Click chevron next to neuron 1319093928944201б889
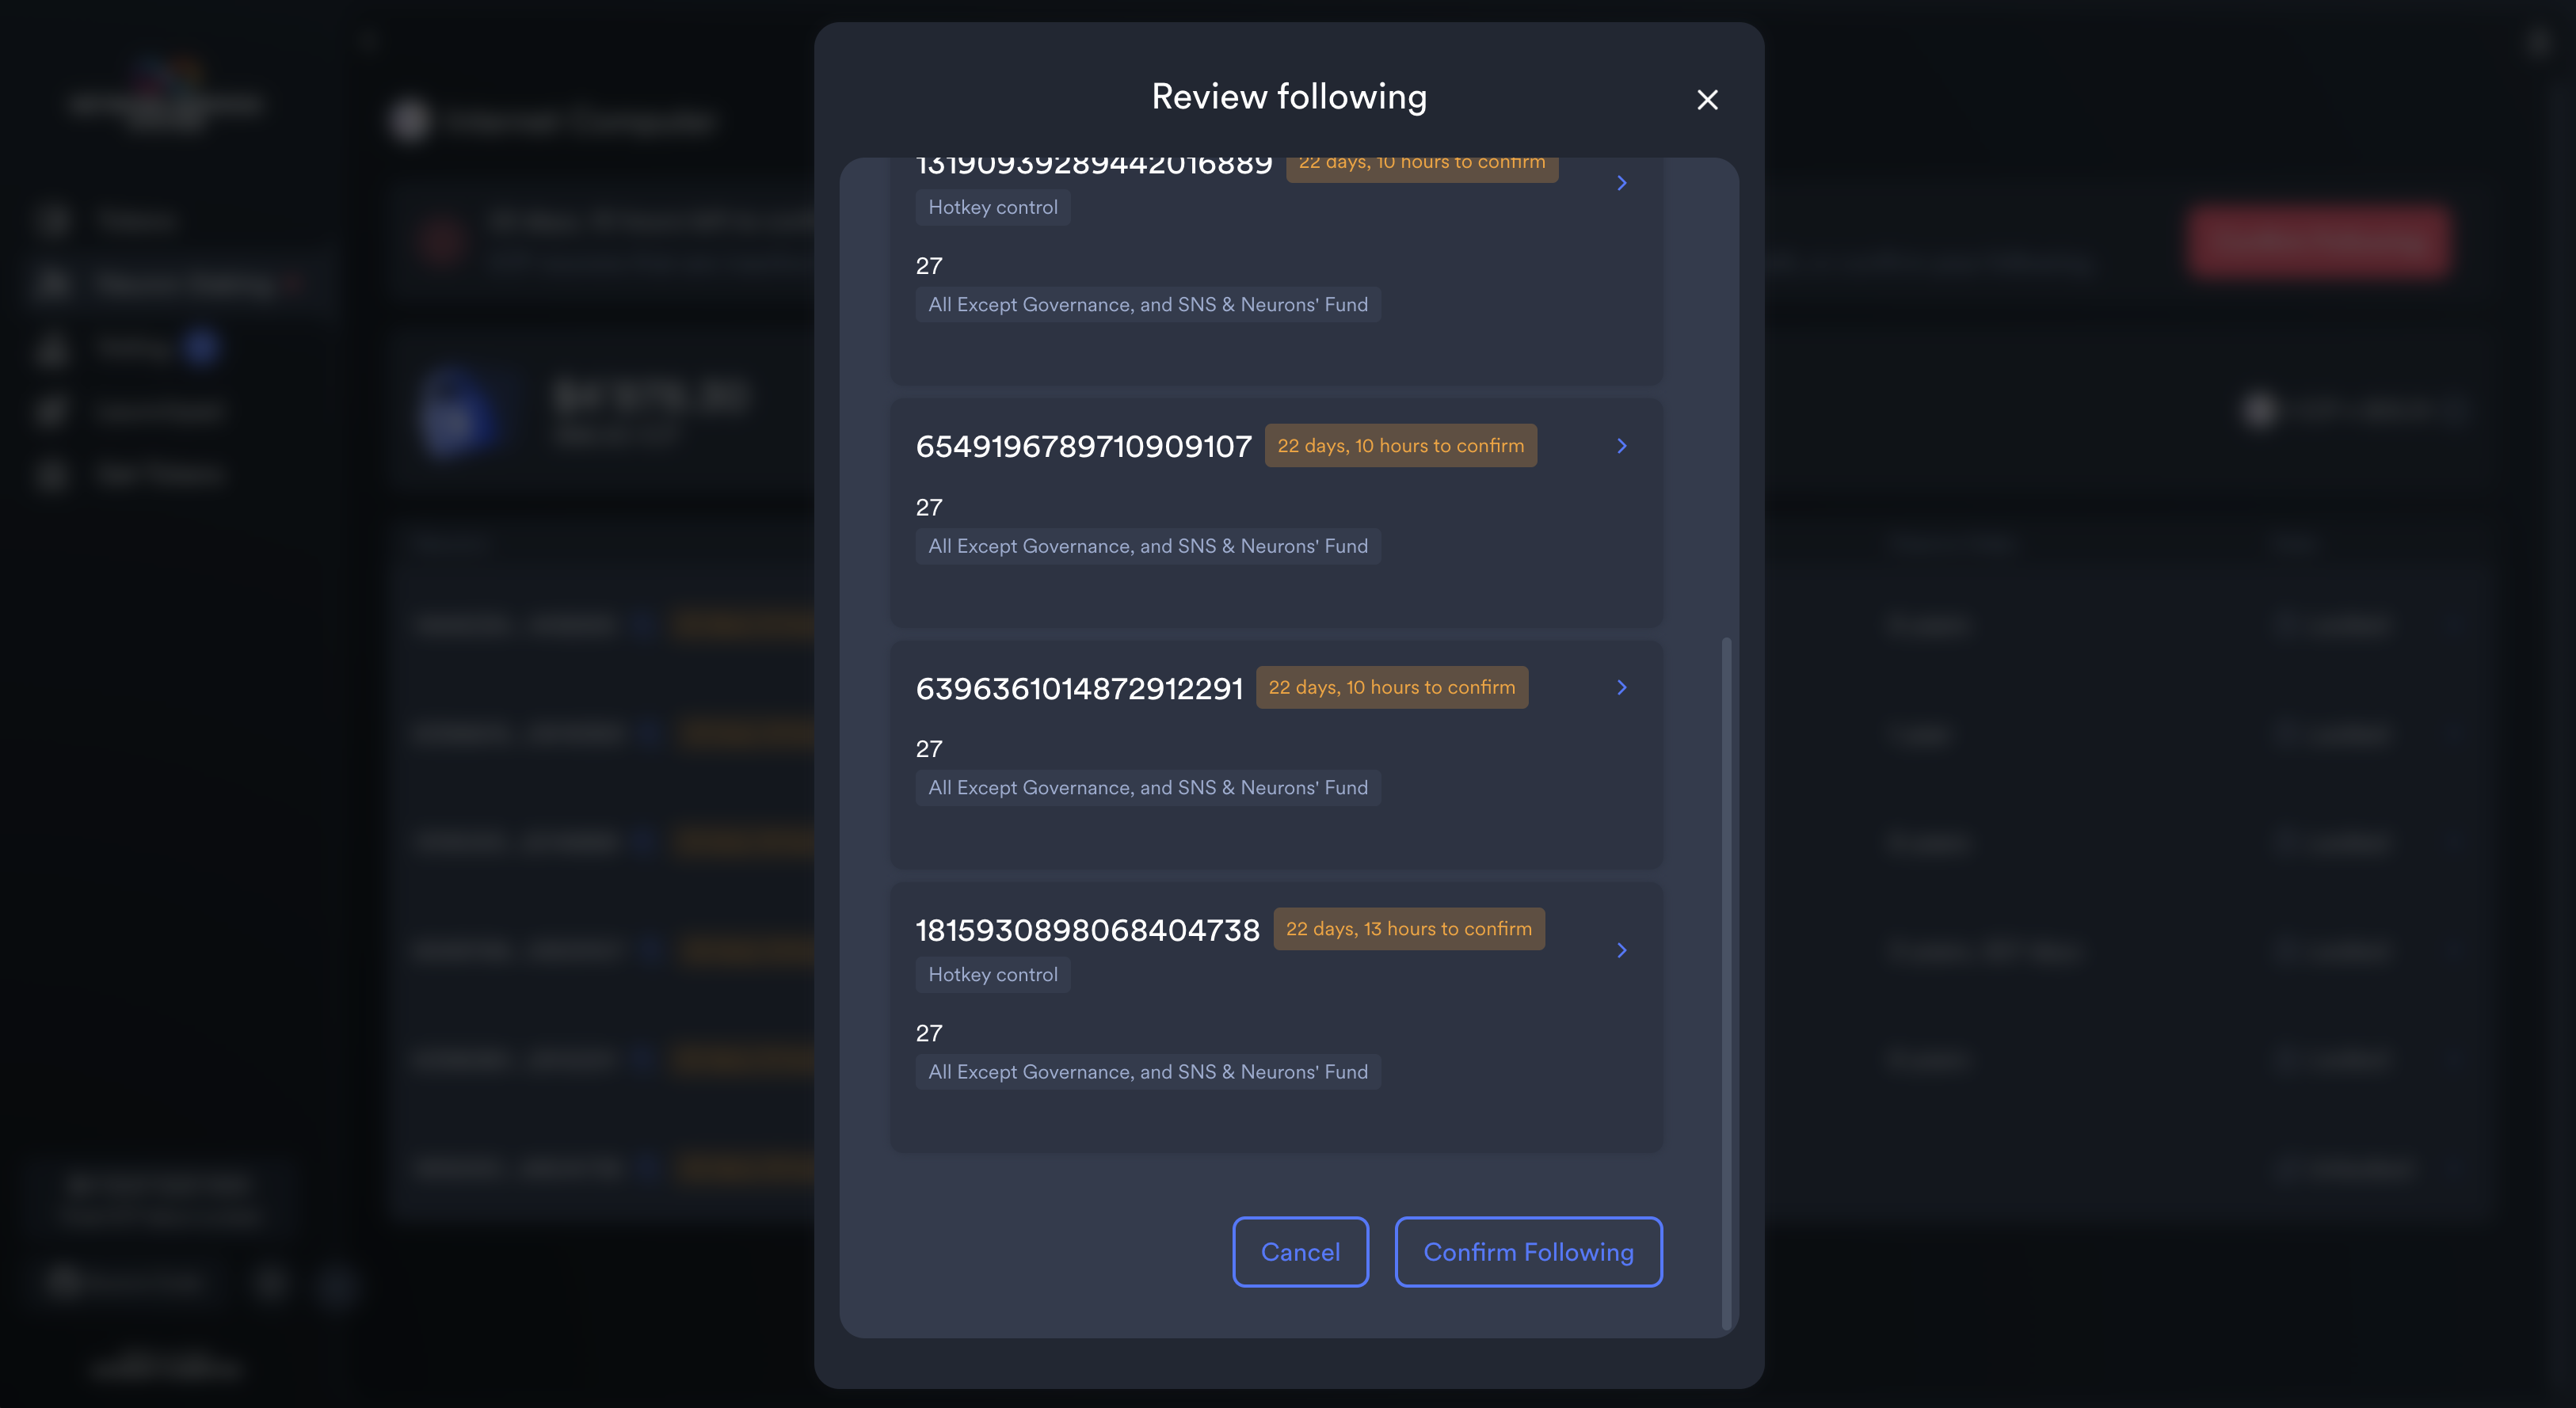 click(1621, 183)
